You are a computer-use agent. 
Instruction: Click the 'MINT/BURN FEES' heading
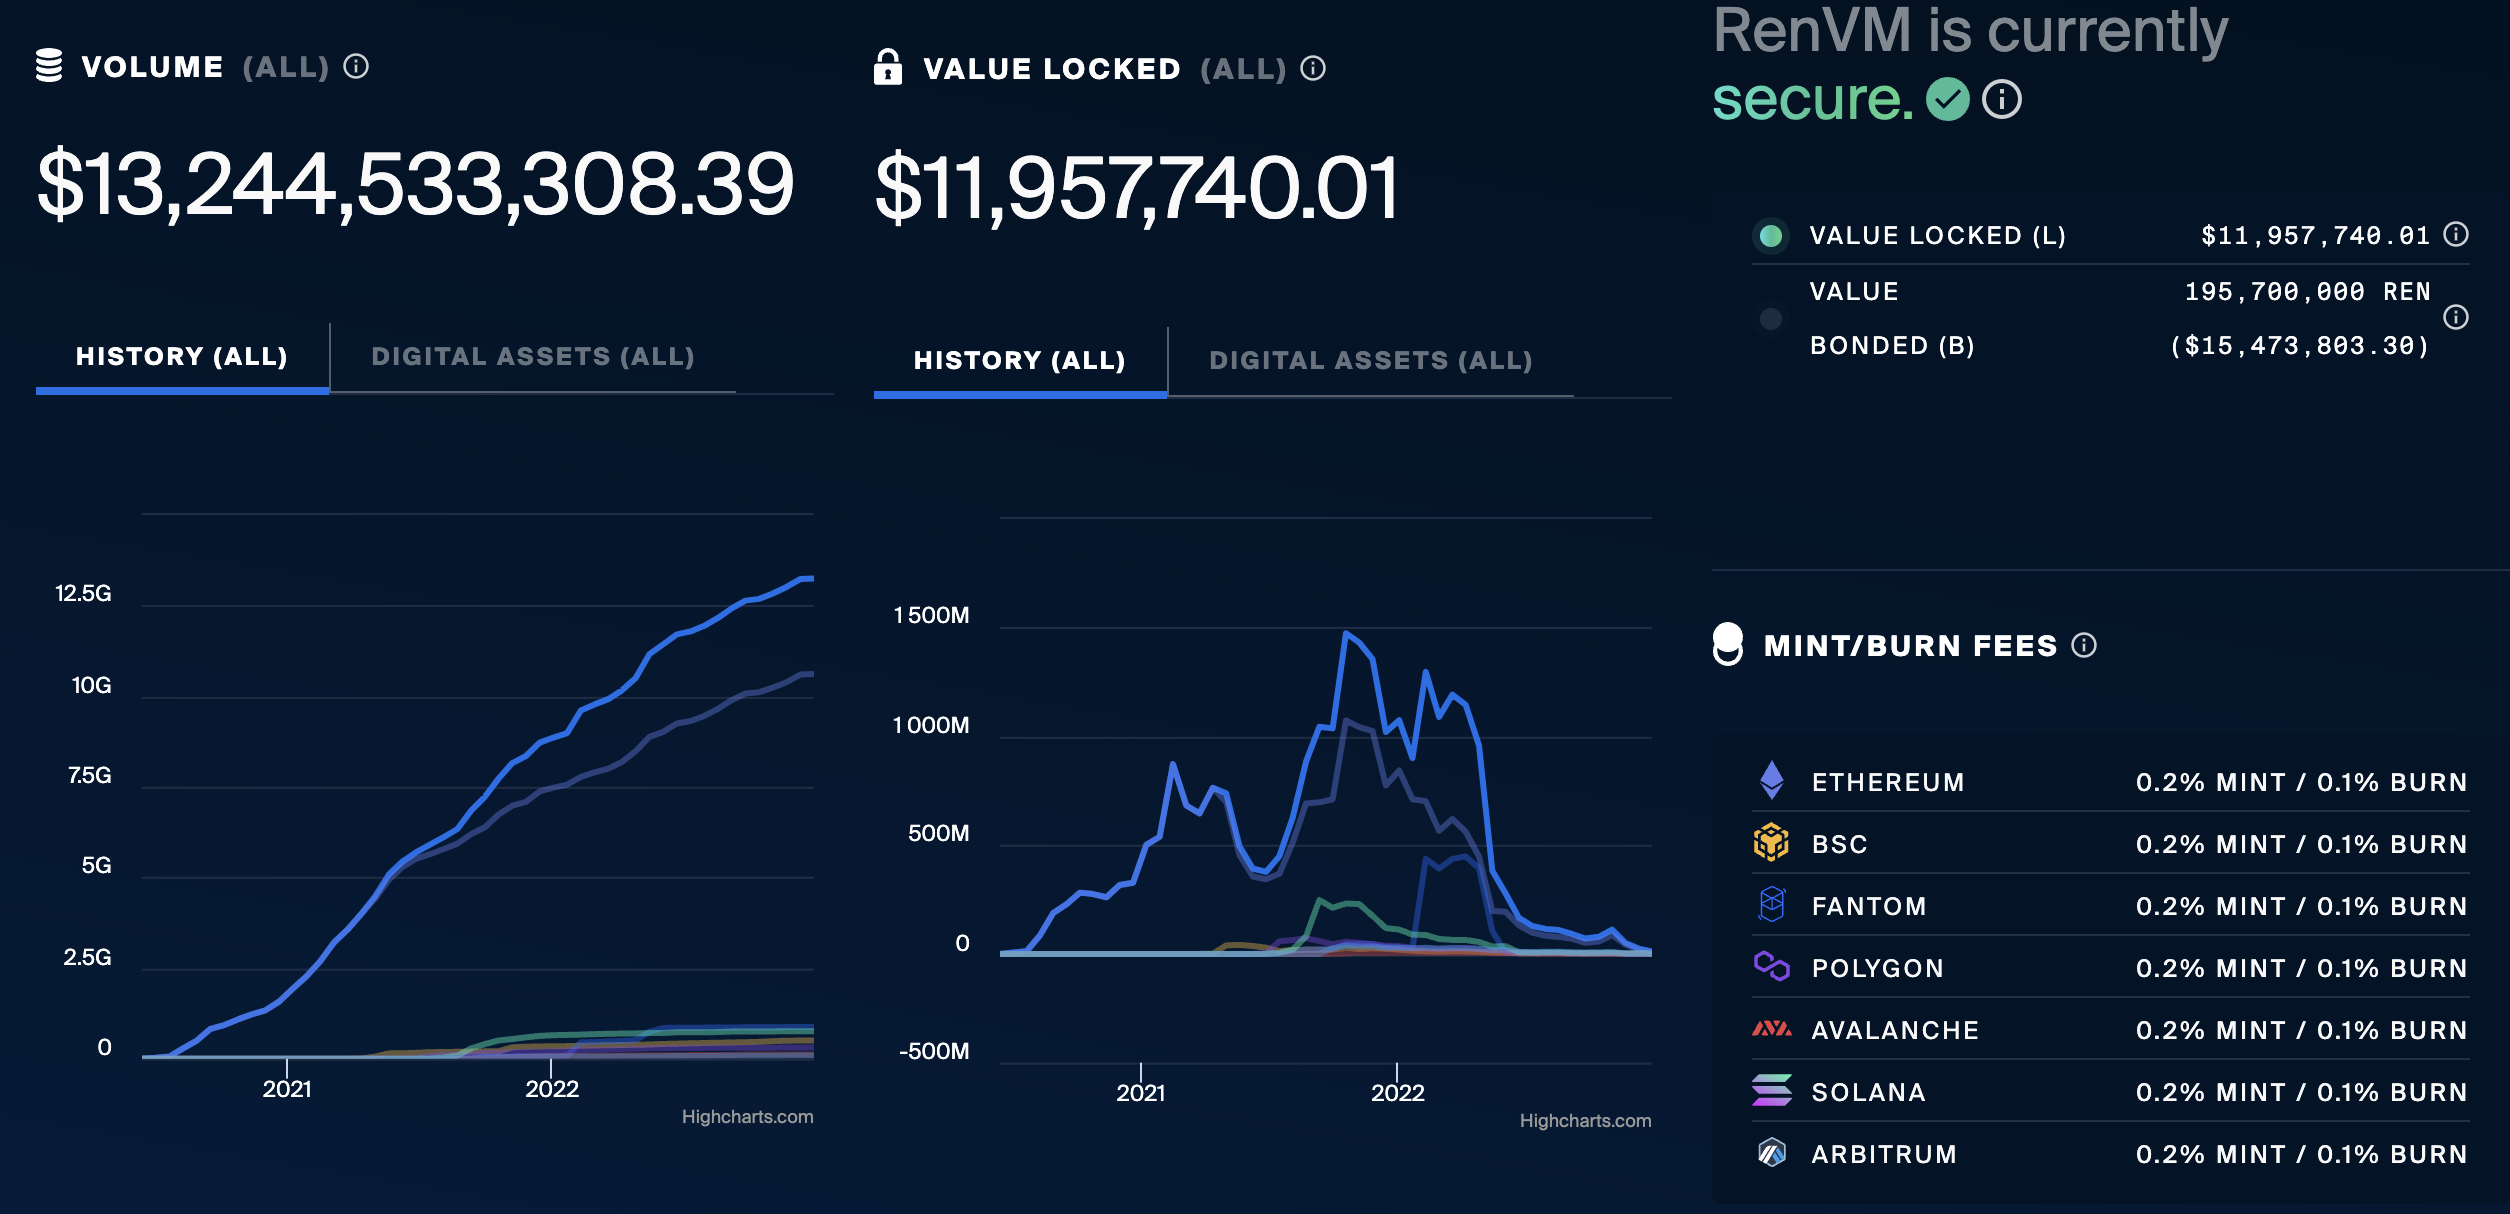pyautogui.click(x=1910, y=645)
